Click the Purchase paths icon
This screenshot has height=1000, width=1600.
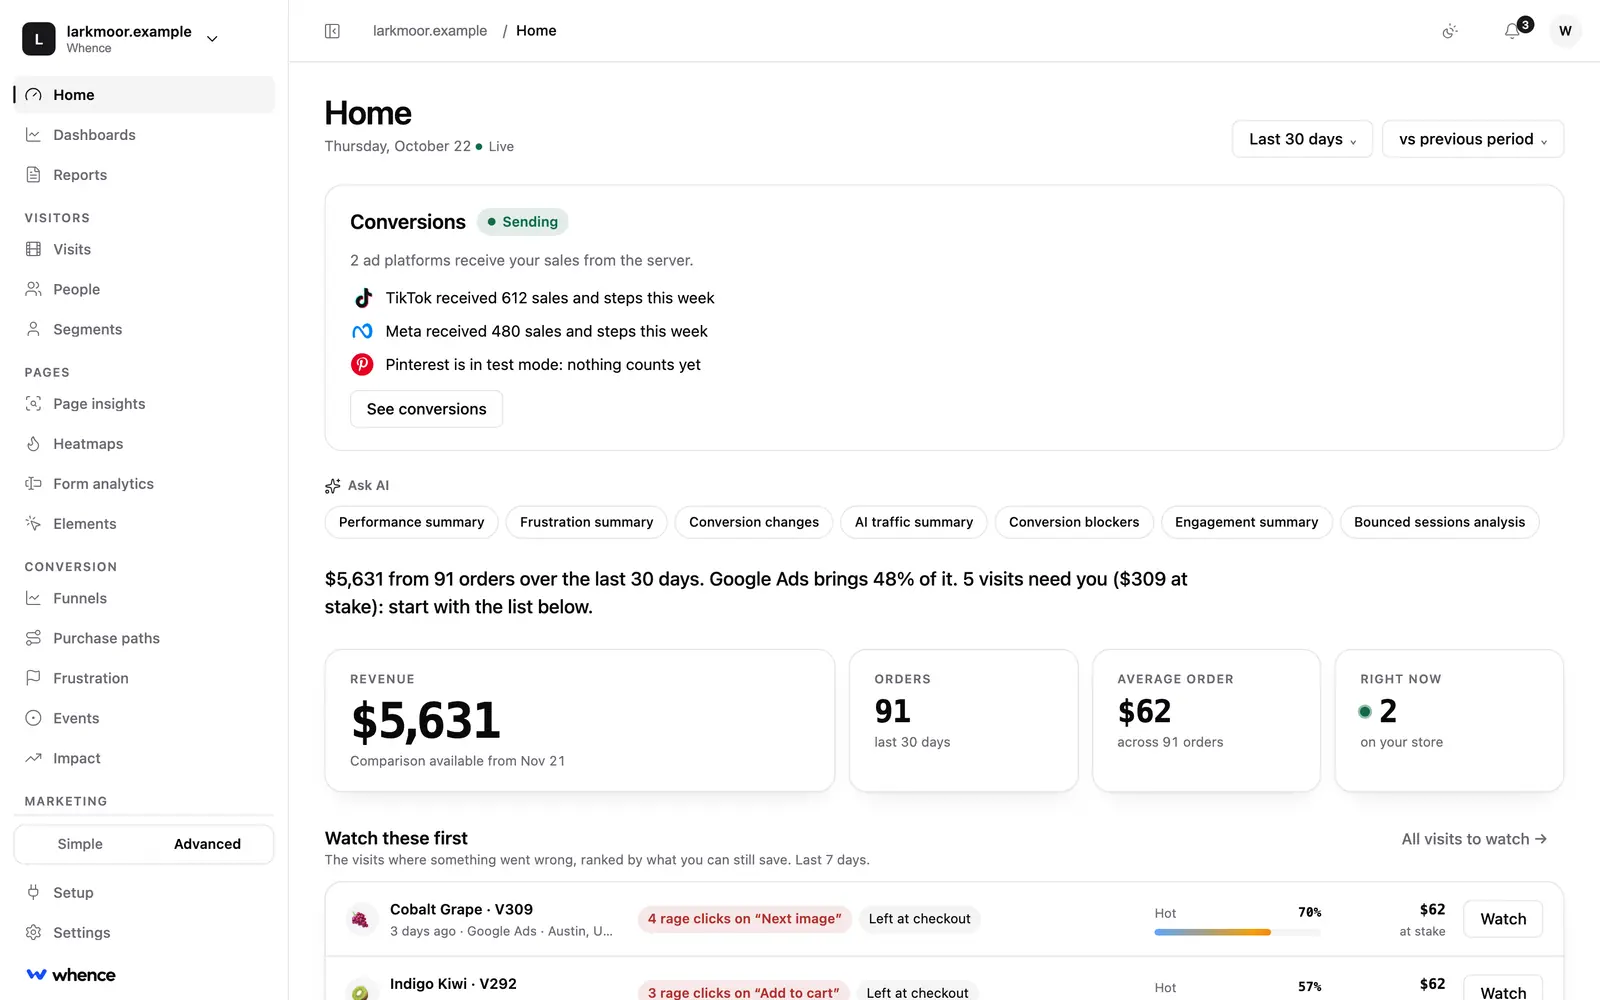[x=33, y=638]
